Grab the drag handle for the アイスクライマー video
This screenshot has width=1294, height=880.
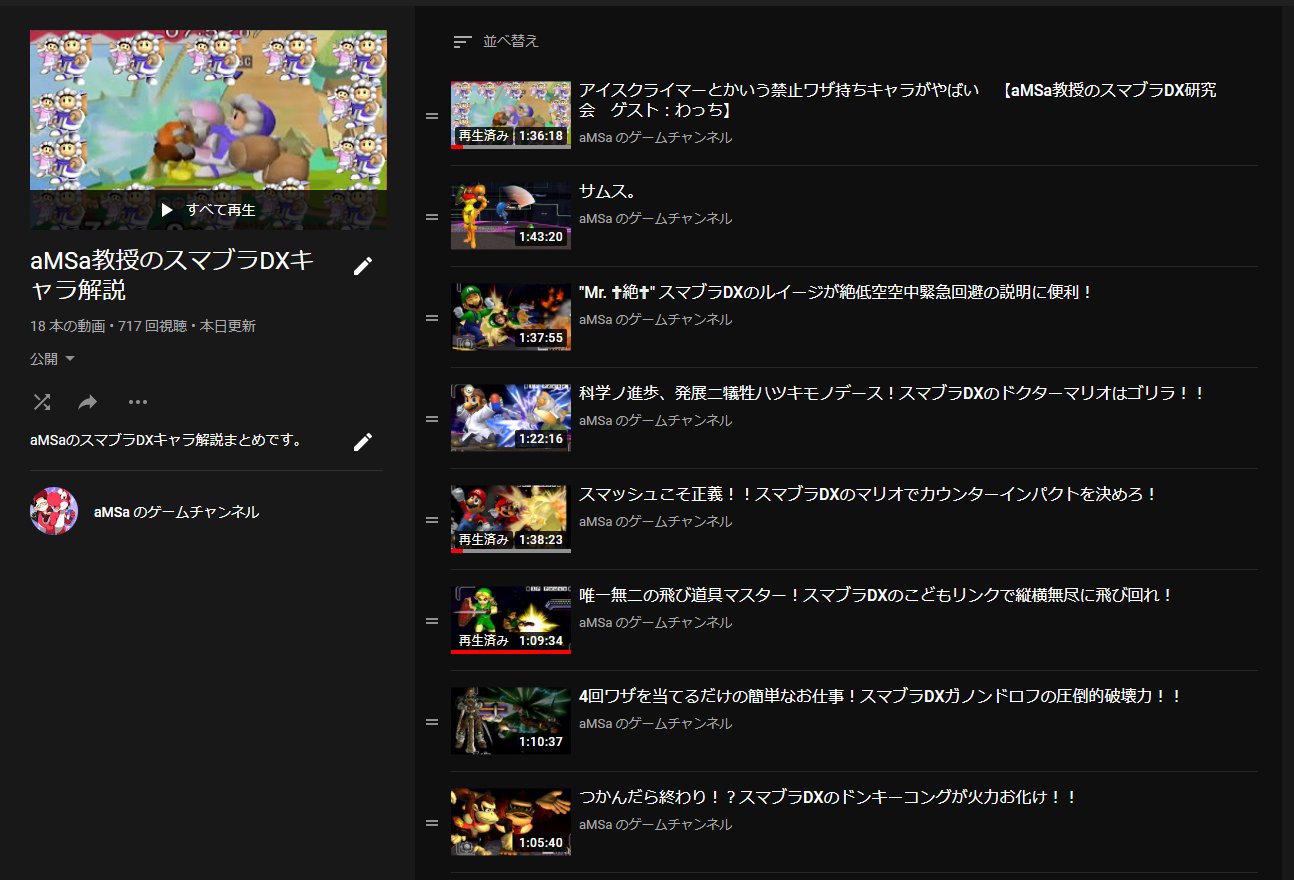click(432, 116)
